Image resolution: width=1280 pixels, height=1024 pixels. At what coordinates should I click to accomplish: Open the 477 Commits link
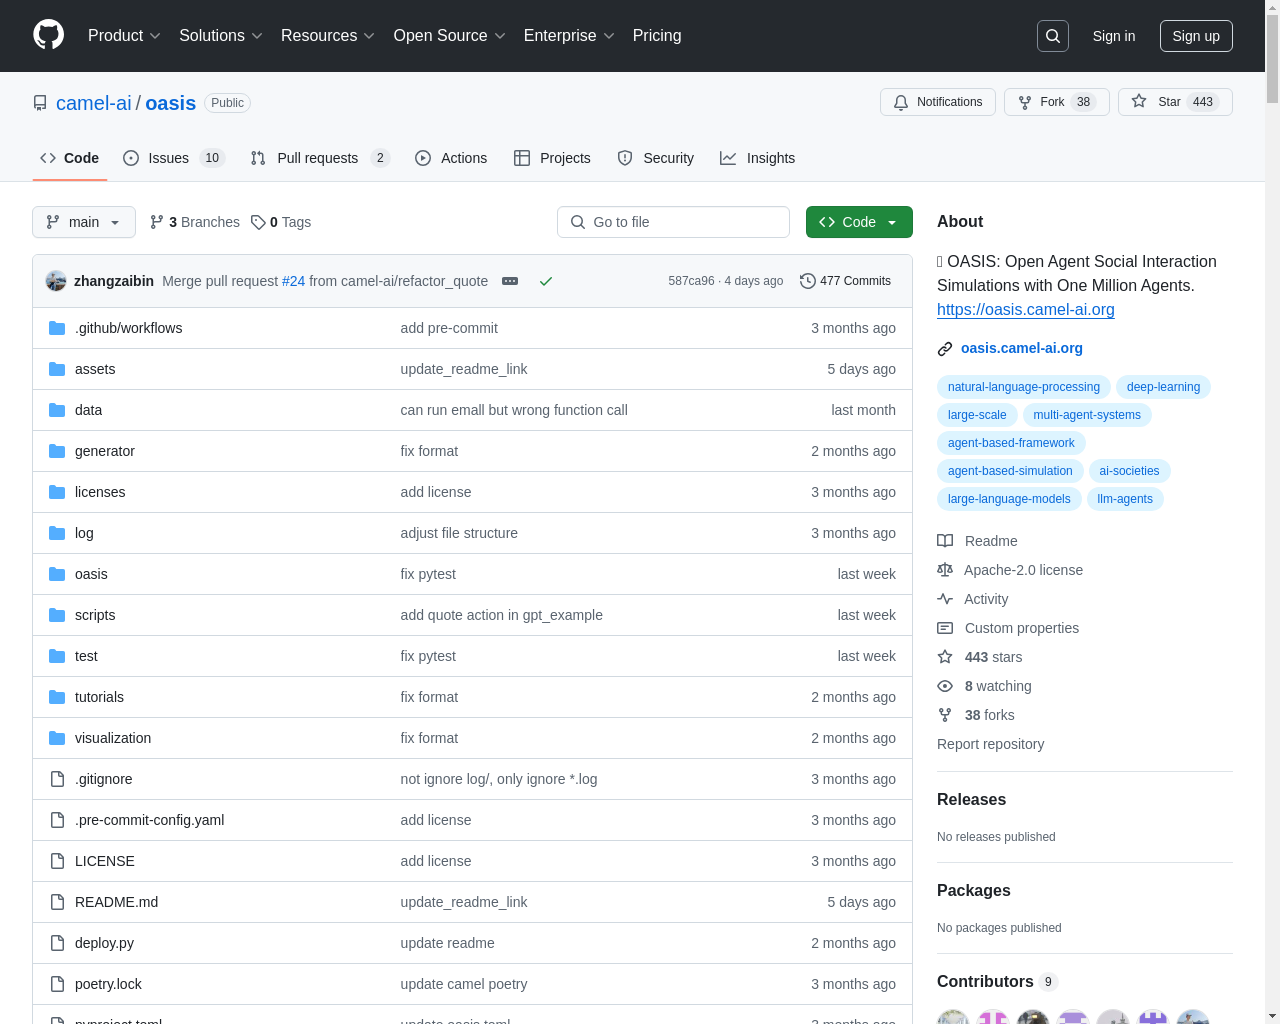point(845,281)
